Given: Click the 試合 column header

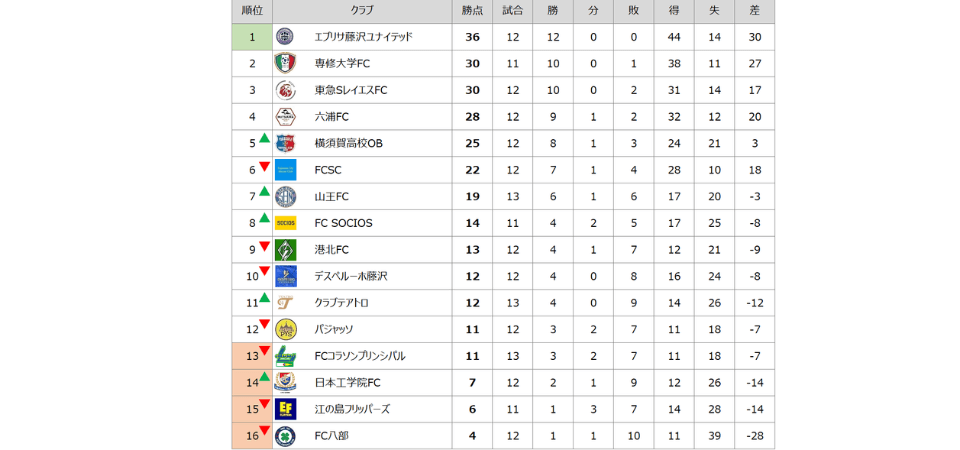Looking at the screenshot, I should pos(513,11).
